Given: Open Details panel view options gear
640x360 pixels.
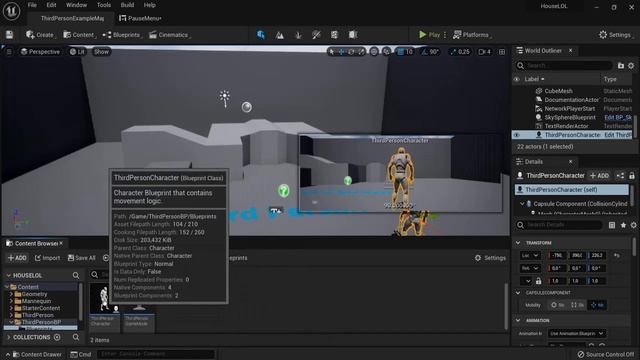Looking at the screenshot, I should coord(633,225).
